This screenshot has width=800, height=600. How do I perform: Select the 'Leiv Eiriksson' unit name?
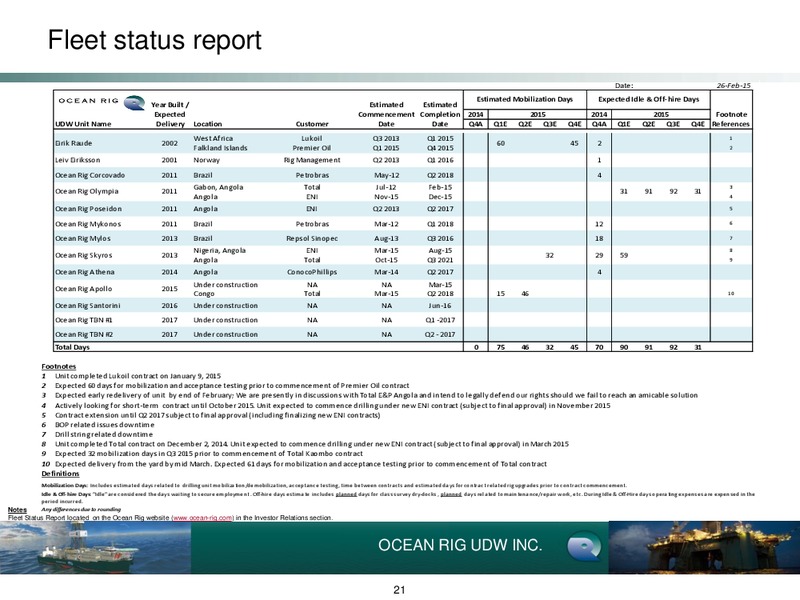pos(78,160)
